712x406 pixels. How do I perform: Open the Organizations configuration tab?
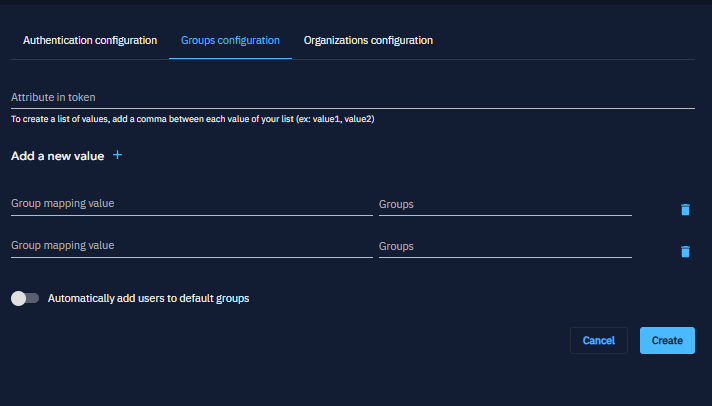pyautogui.click(x=368, y=40)
